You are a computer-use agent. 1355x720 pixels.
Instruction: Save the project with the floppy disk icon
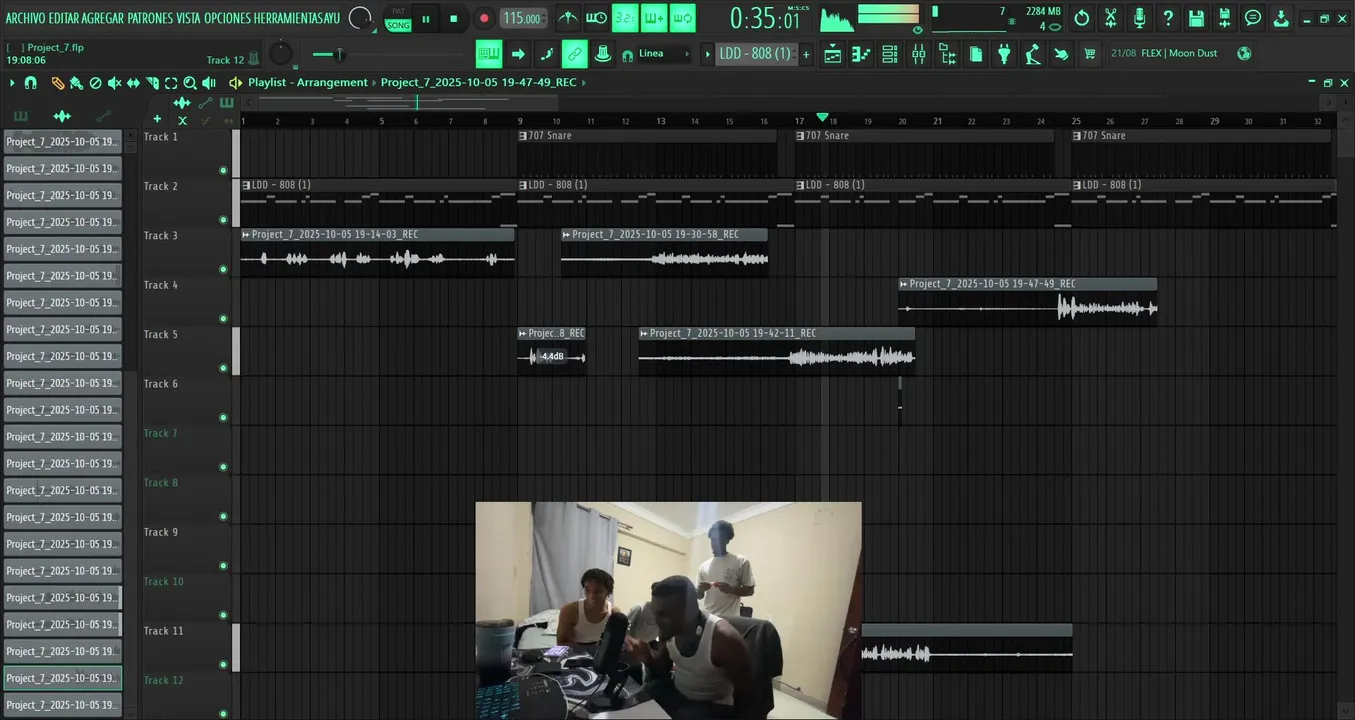pyautogui.click(x=1196, y=18)
